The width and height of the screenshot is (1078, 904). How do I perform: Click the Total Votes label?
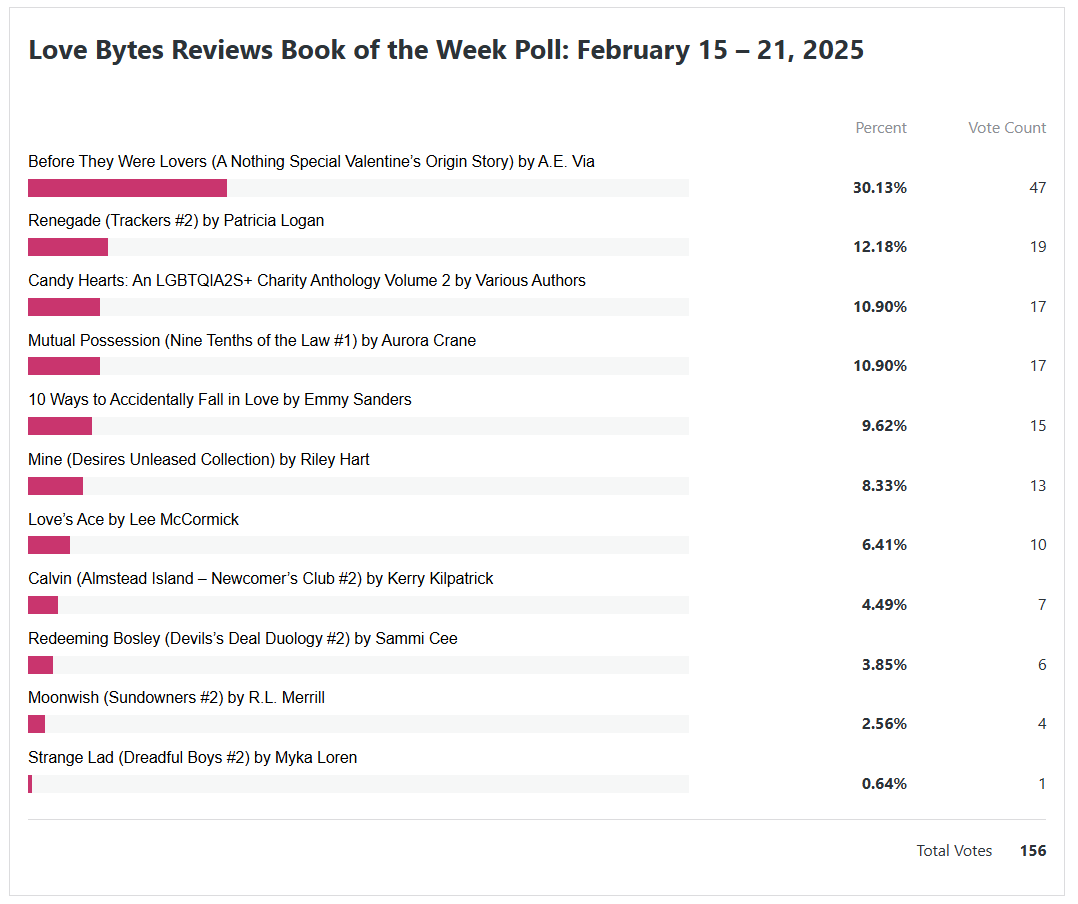[954, 851]
